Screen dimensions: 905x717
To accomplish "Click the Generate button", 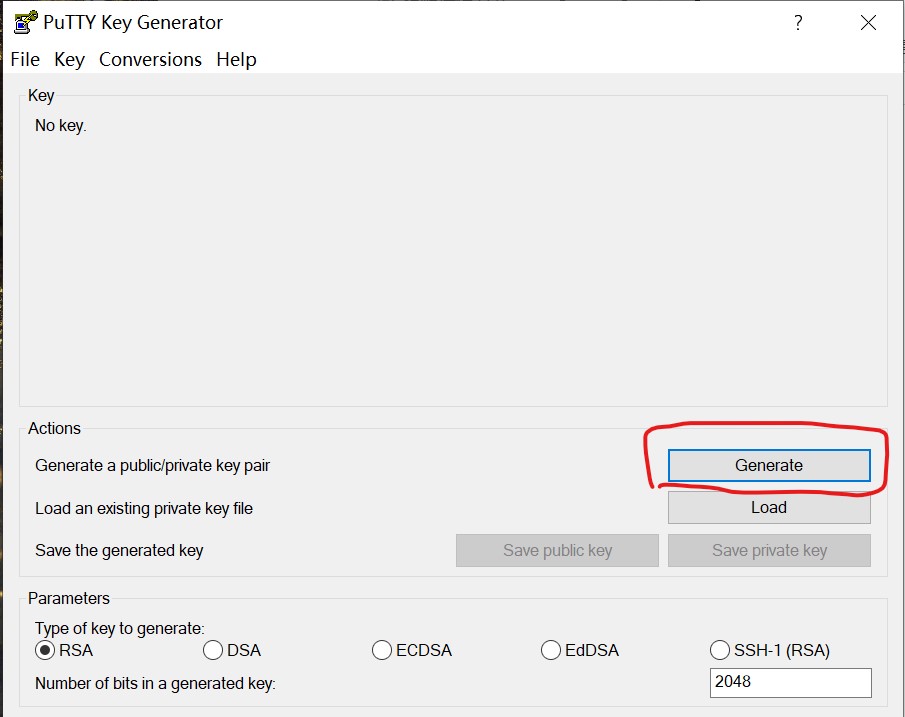I will 769,465.
